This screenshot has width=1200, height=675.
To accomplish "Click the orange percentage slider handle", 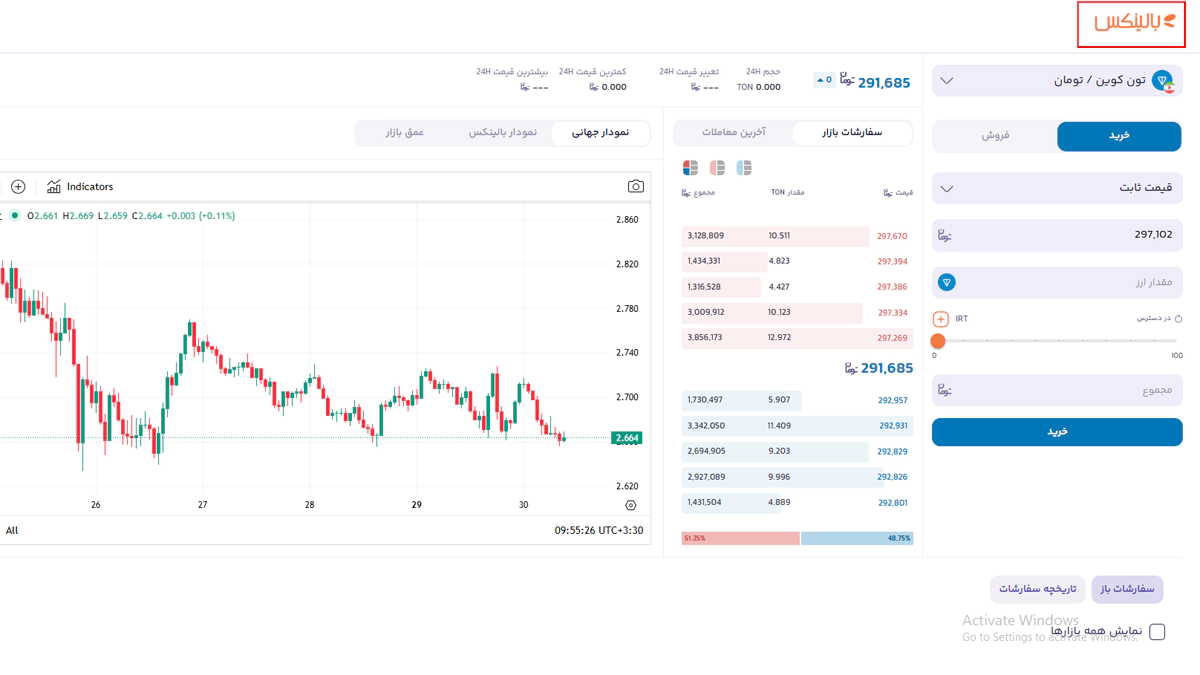I will 938,341.
